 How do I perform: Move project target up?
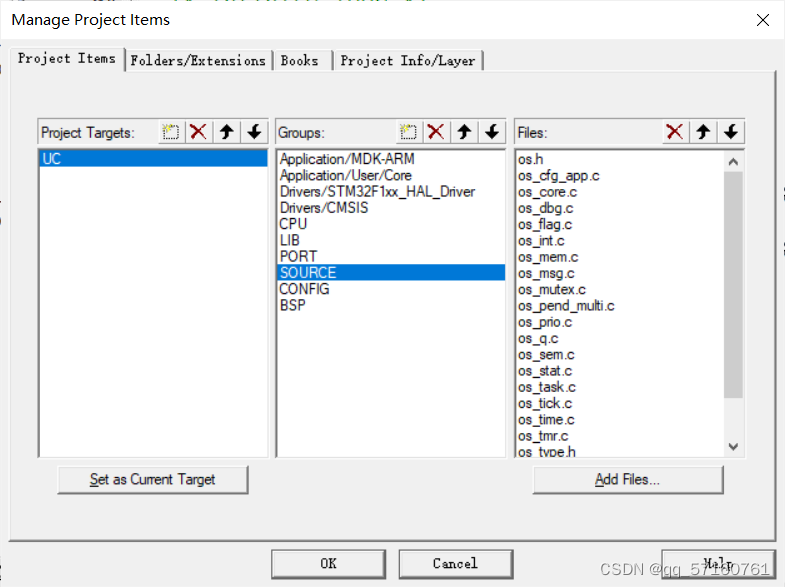pyautogui.click(x=227, y=132)
